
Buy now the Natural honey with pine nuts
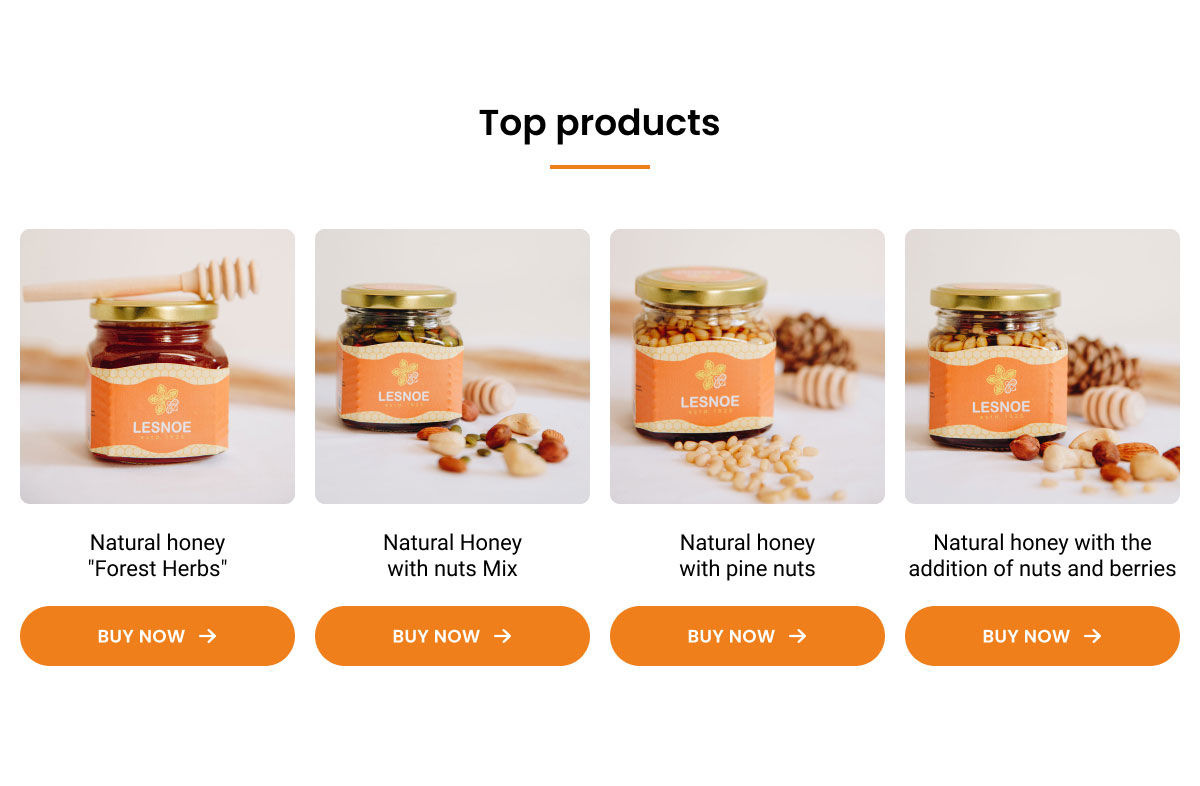coord(747,636)
